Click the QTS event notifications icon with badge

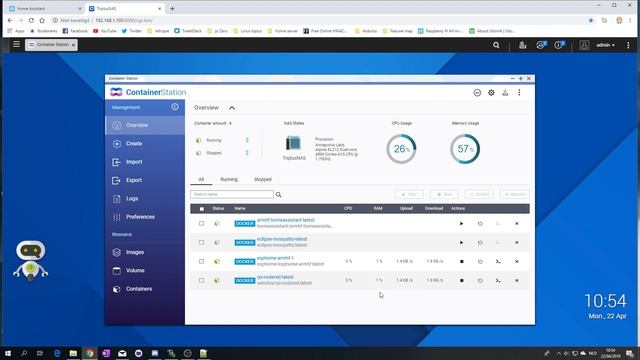point(559,45)
